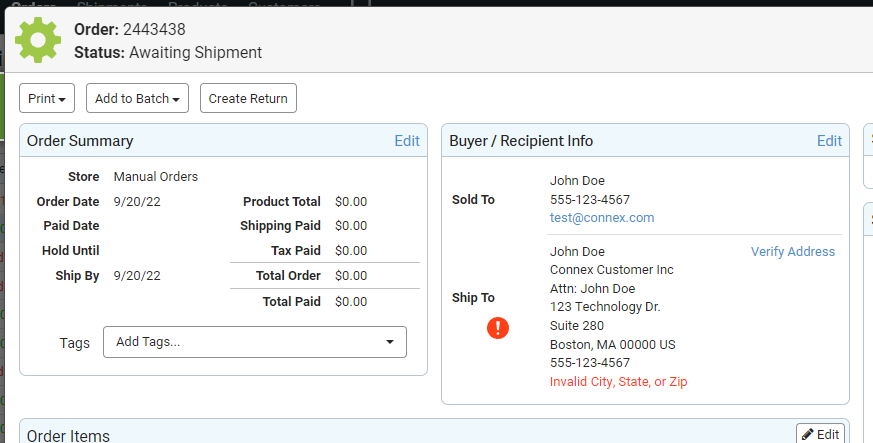This screenshot has height=443, width=873.
Task: Click the Connex Customer Inc company line
Action: [612, 270]
